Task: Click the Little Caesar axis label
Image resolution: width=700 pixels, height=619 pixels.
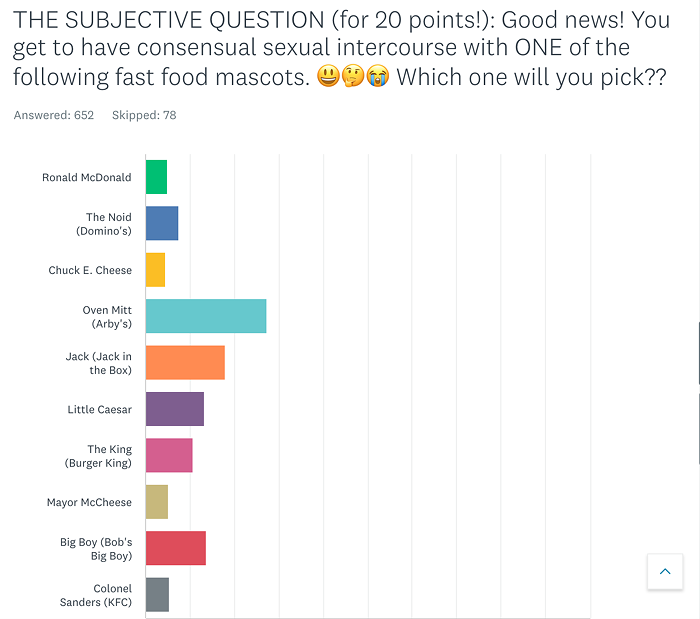Action: click(x=100, y=409)
